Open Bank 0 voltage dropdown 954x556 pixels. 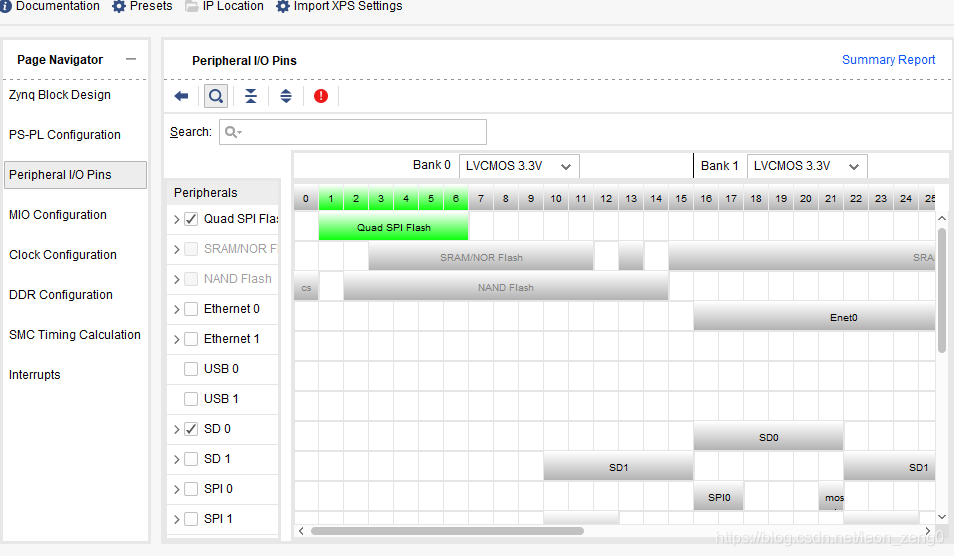coord(519,166)
